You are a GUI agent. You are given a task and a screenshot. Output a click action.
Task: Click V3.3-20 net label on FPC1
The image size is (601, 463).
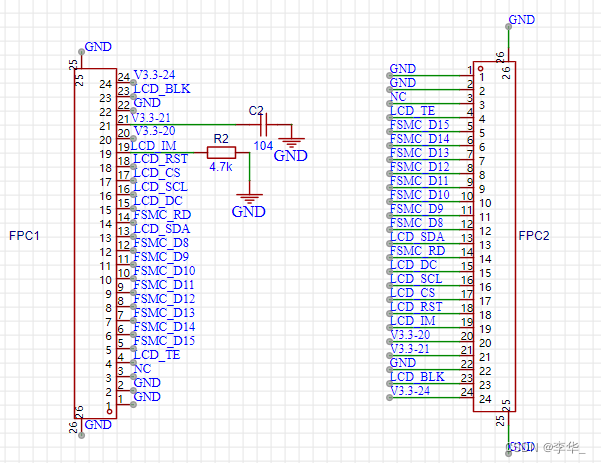[154, 131]
